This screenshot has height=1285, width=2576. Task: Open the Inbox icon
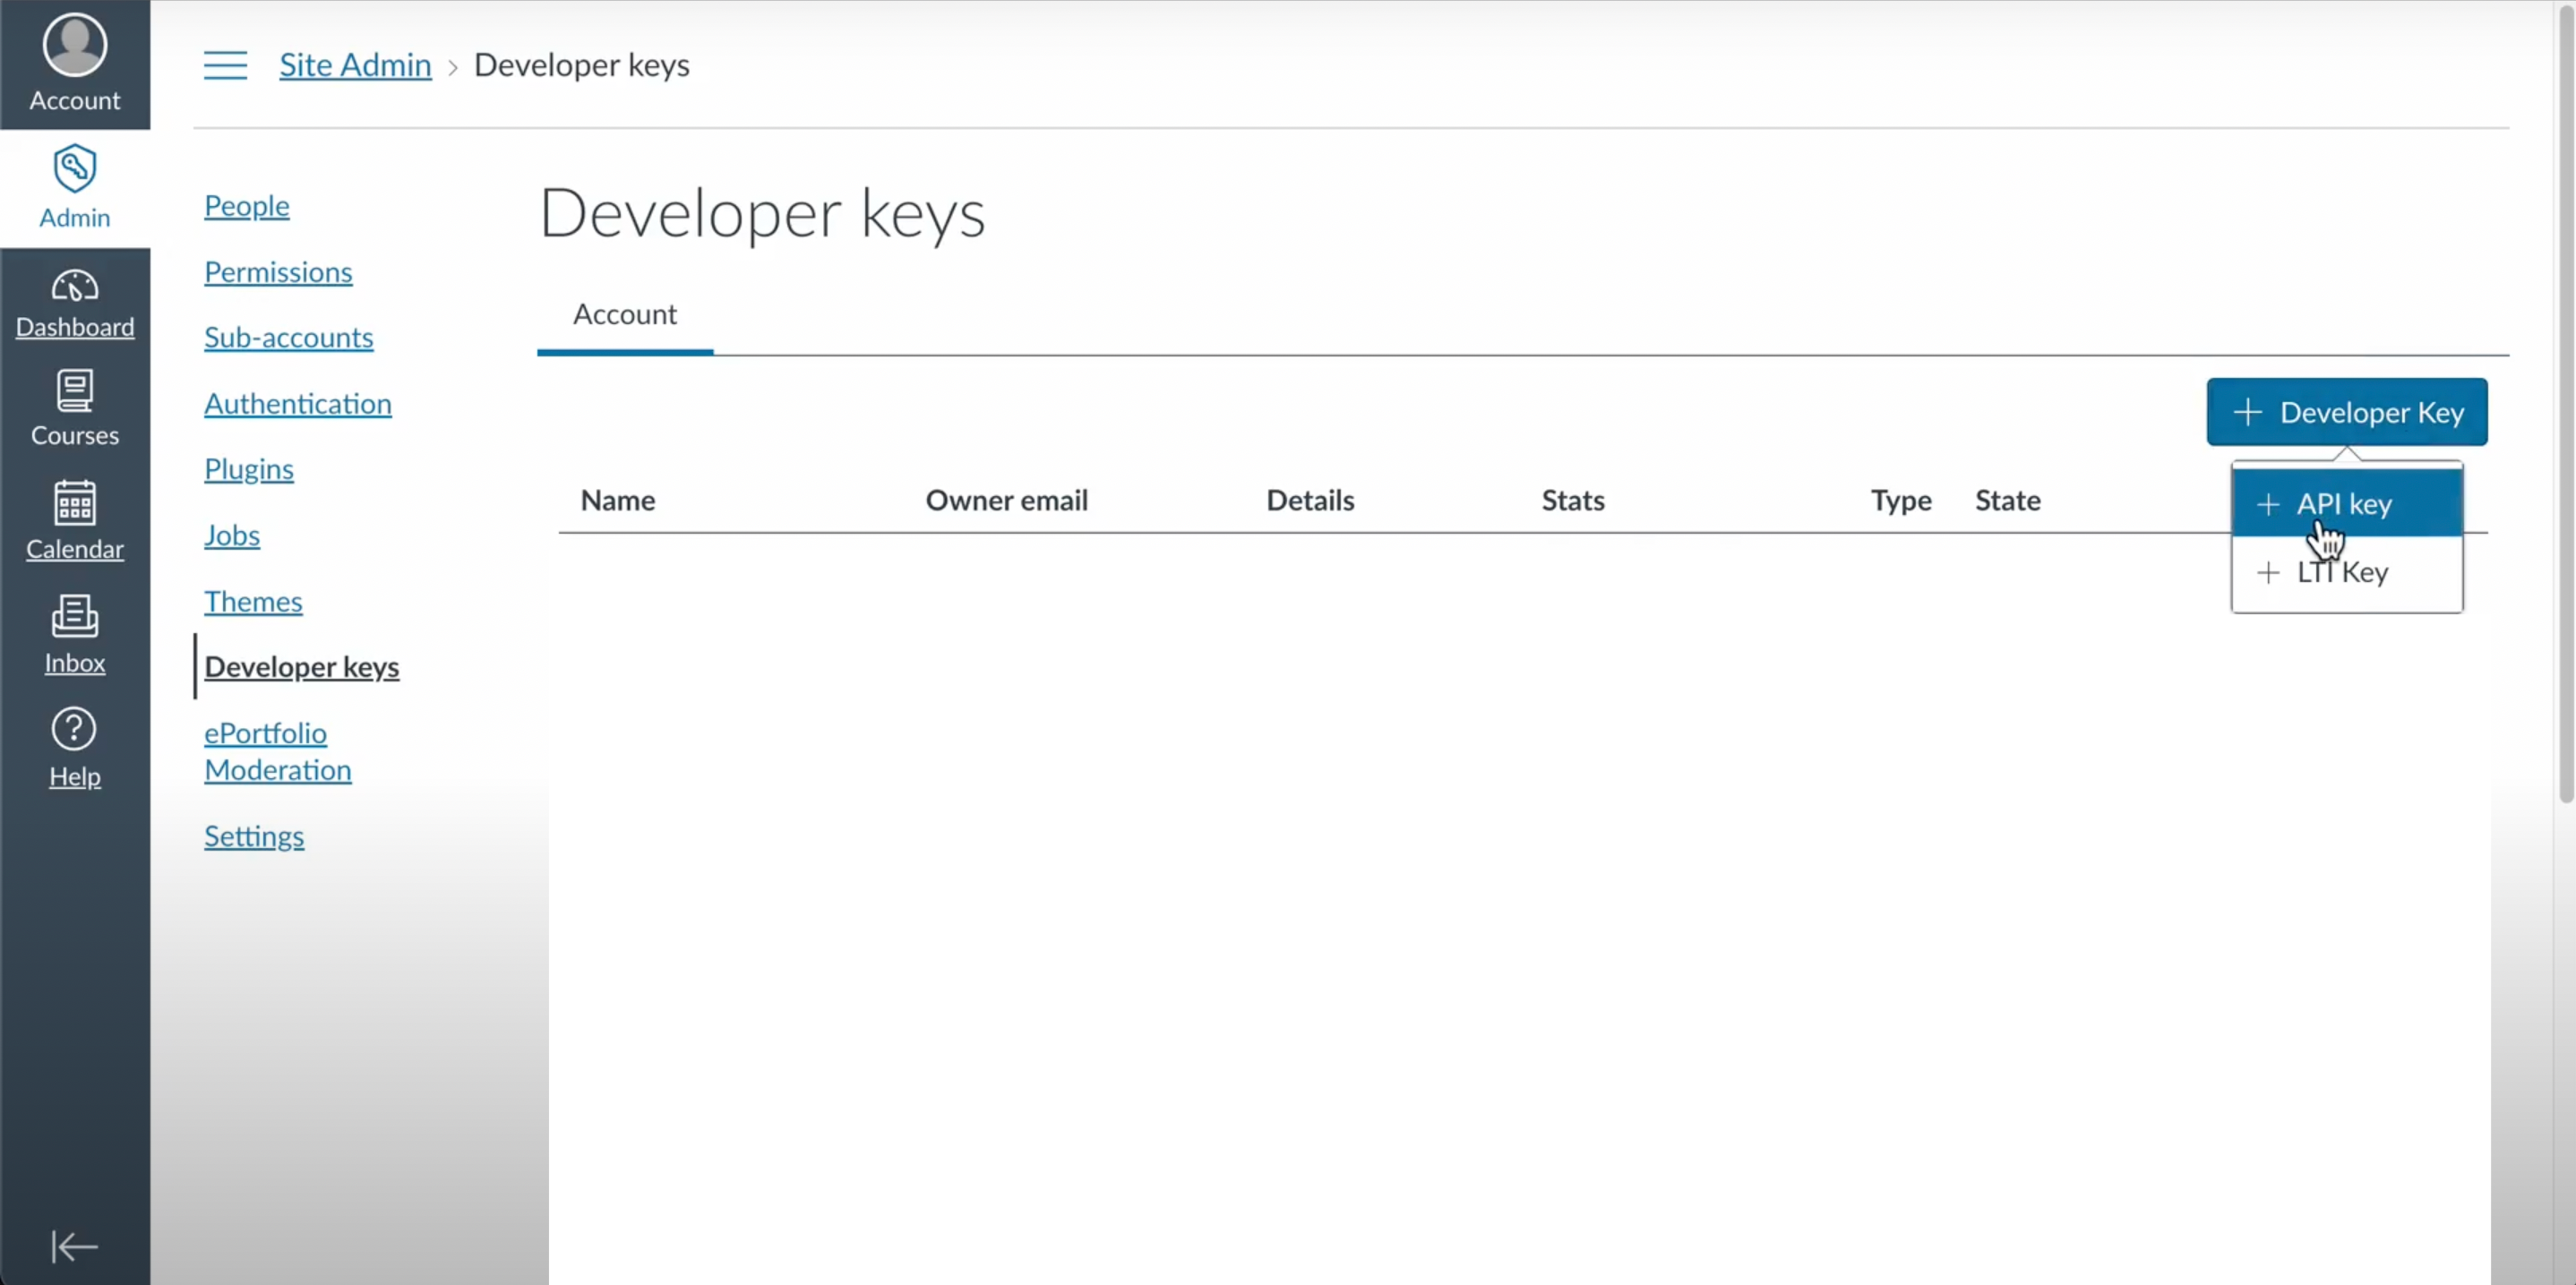click(74, 616)
